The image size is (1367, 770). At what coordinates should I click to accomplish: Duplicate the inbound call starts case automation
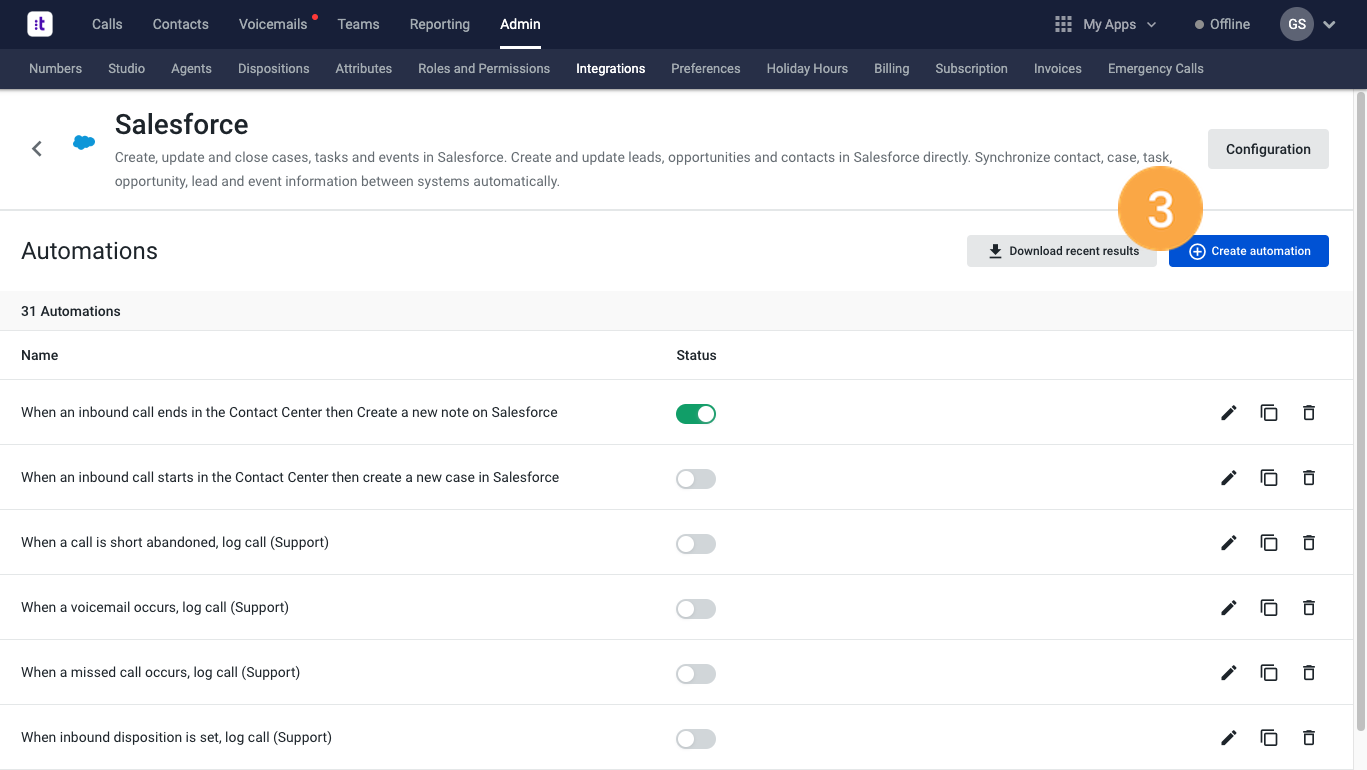coord(1269,478)
